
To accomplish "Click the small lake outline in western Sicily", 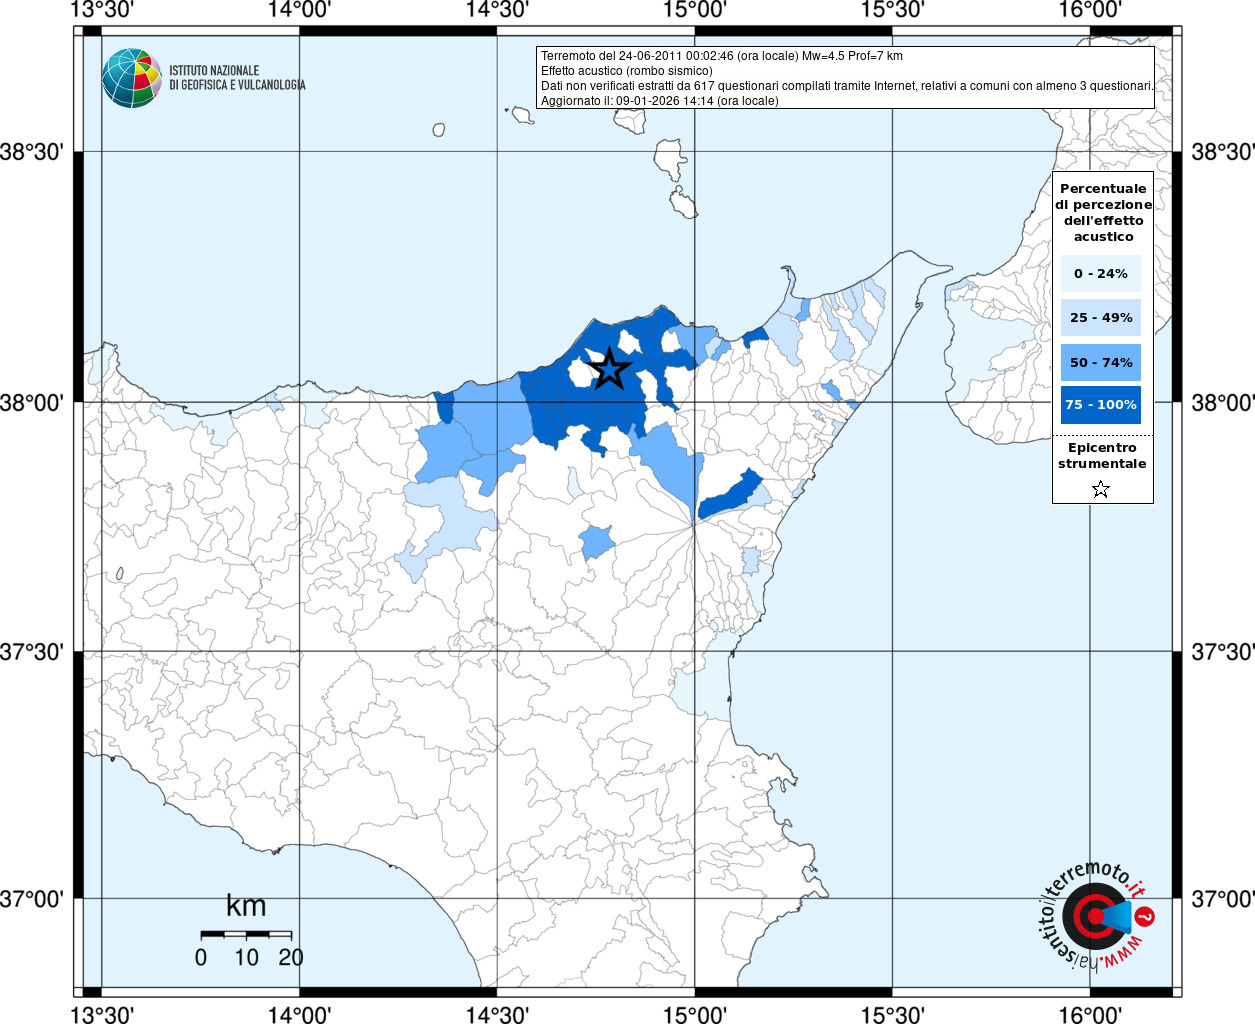I will pos(119,574).
